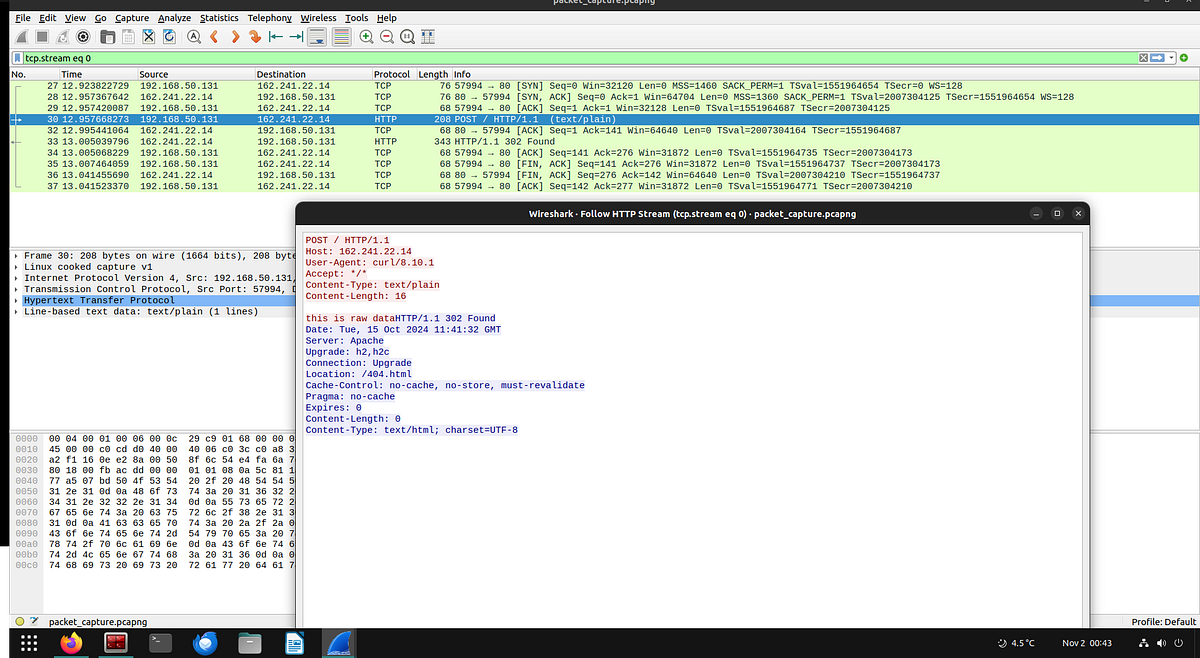This screenshot has width=1200, height=658.
Task: Open Thunderbird from the taskbar
Action: pos(204,643)
